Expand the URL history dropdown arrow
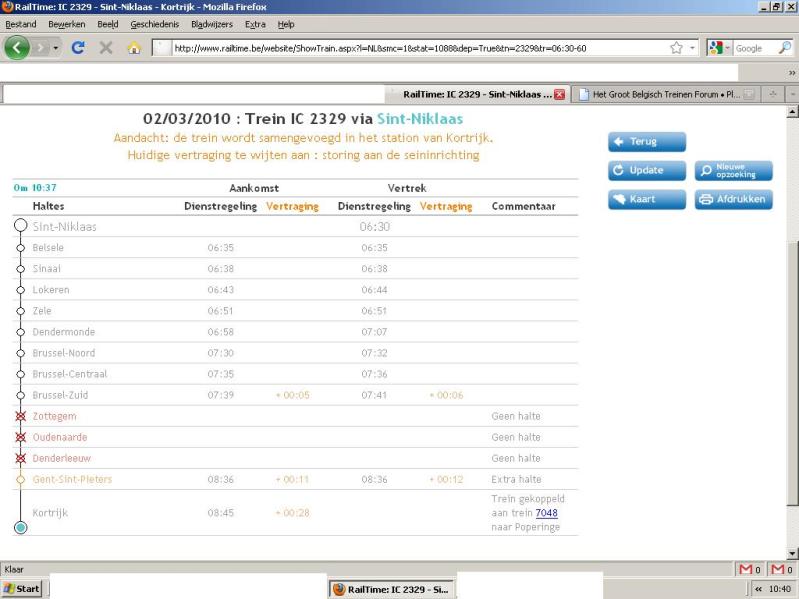This screenshot has height=599, width=799. click(692, 47)
